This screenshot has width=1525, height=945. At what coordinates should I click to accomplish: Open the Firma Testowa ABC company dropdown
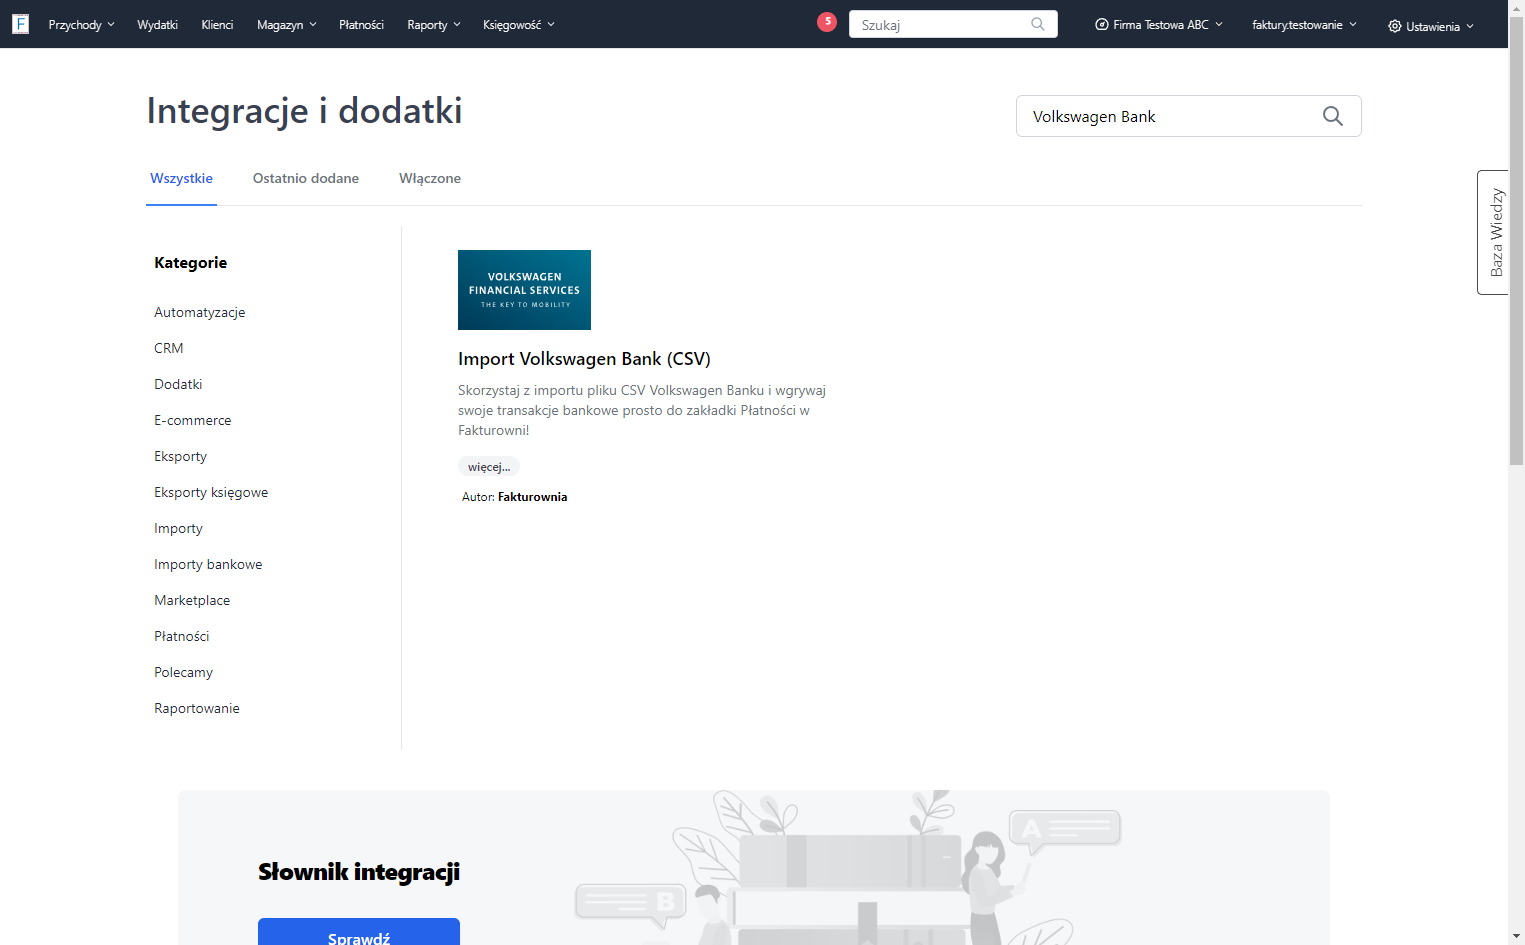[1159, 25]
